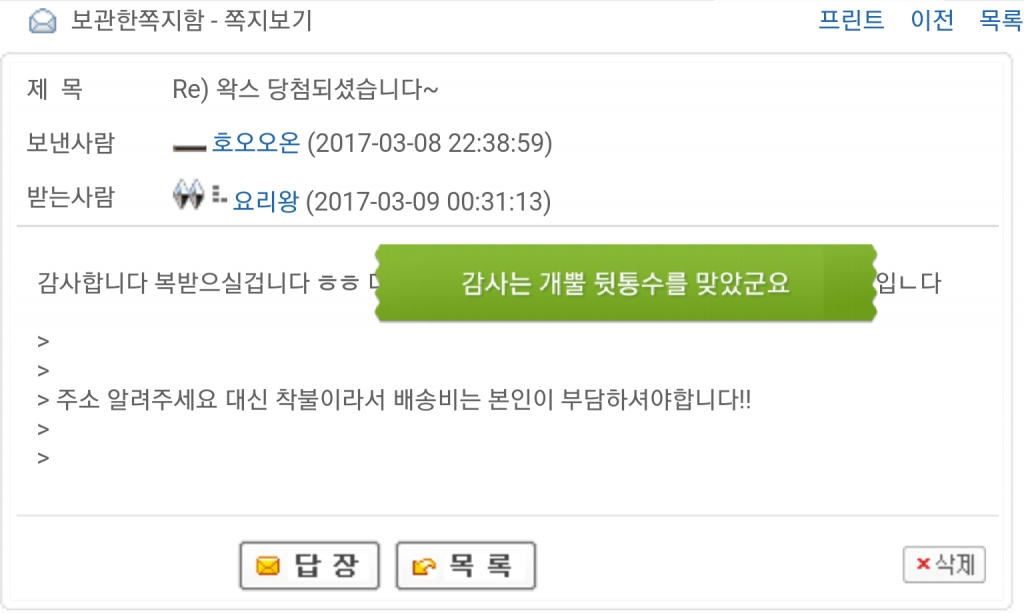The height and width of the screenshot is (613, 1024).
Task: Reply using the 답장 button
Action: tap(310, 565)
